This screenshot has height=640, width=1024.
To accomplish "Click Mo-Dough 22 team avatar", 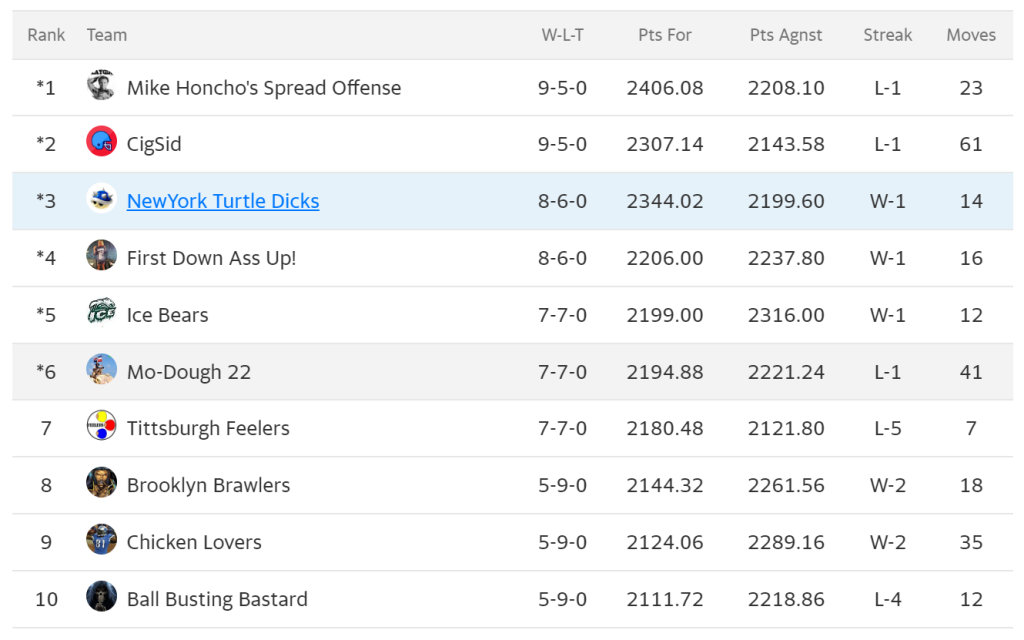I will 101,370.
